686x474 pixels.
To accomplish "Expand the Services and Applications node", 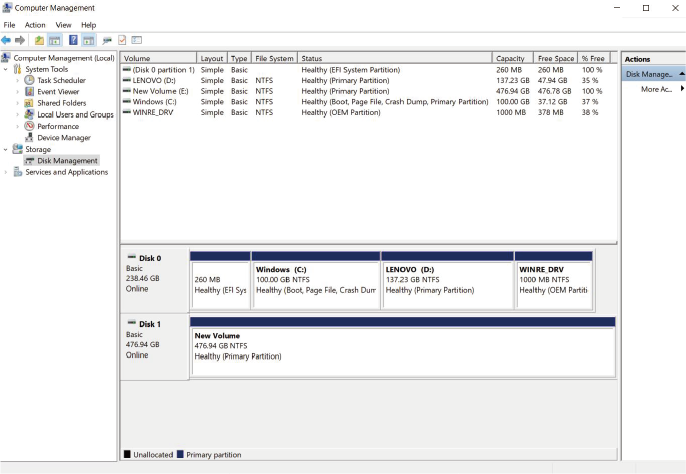I will [6, 172].
